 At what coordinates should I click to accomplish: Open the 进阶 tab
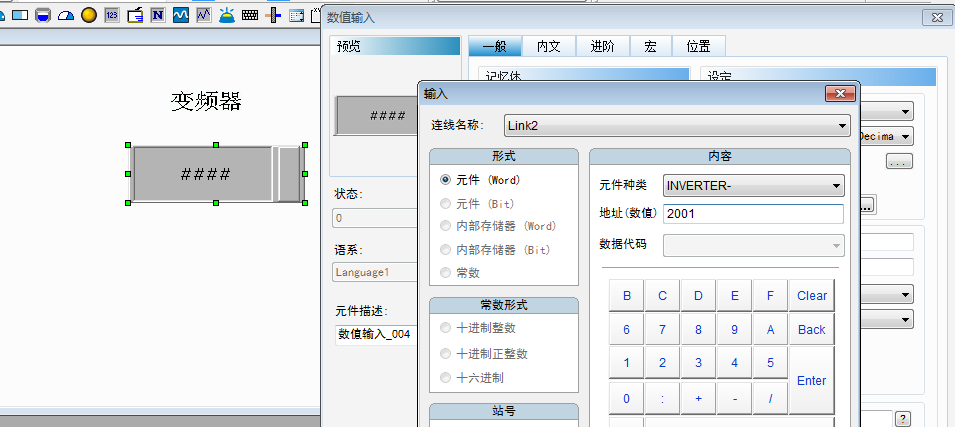pyautogui.click(x=602, y=46)
